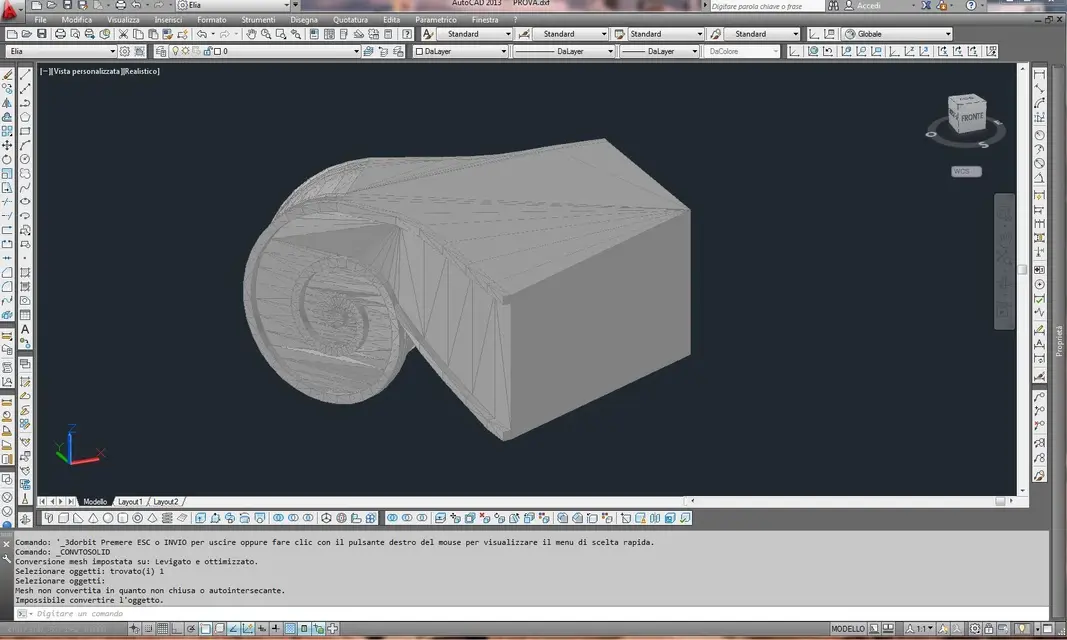Switch to the Layout1 tab
This screenshot has height=640, width=1067.
point(130,502)
